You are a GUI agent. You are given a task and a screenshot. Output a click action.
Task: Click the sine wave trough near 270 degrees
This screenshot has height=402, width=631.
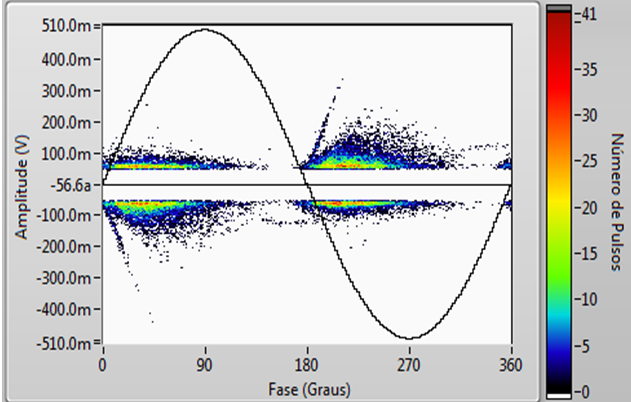(409, 338)
